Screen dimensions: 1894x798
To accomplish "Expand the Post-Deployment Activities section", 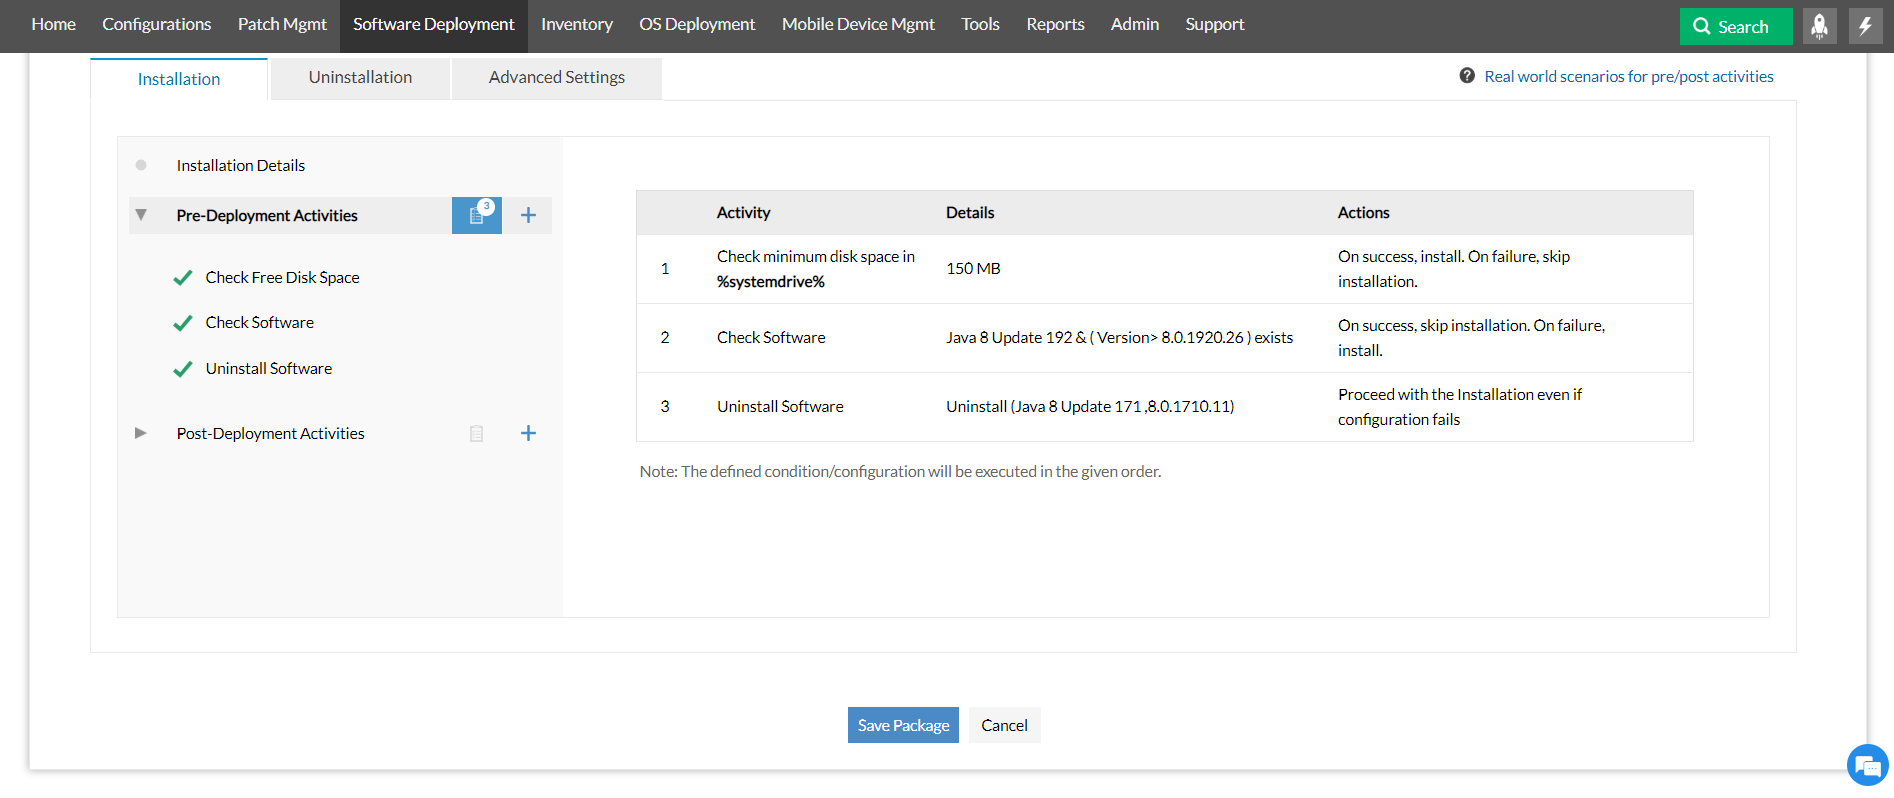I will (x=141, y=433).
